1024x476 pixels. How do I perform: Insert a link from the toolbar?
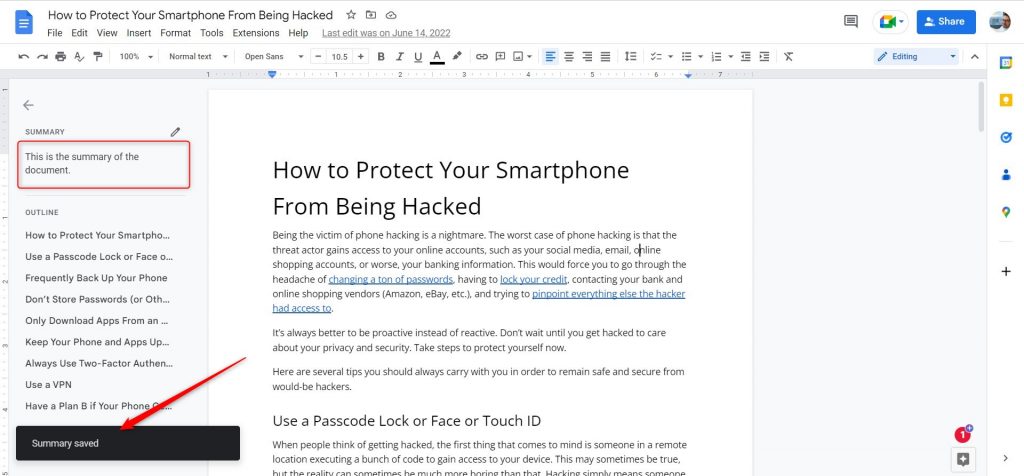(482, 57)
